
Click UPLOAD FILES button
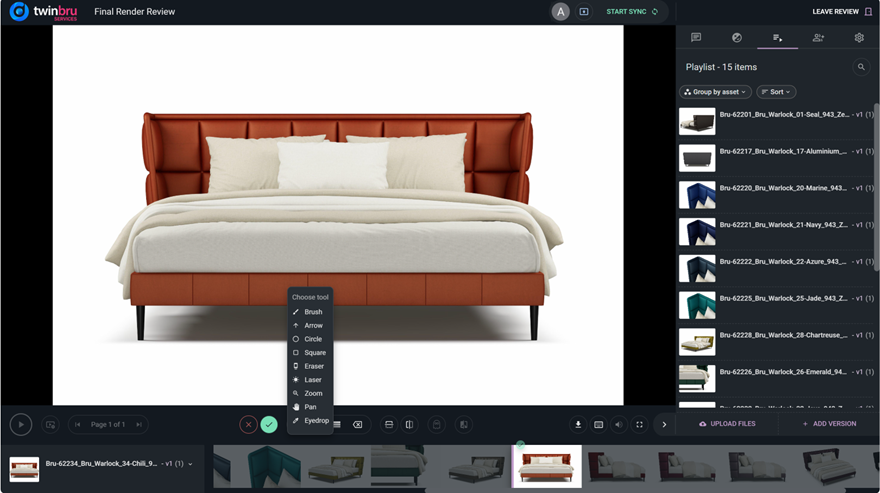727,423
